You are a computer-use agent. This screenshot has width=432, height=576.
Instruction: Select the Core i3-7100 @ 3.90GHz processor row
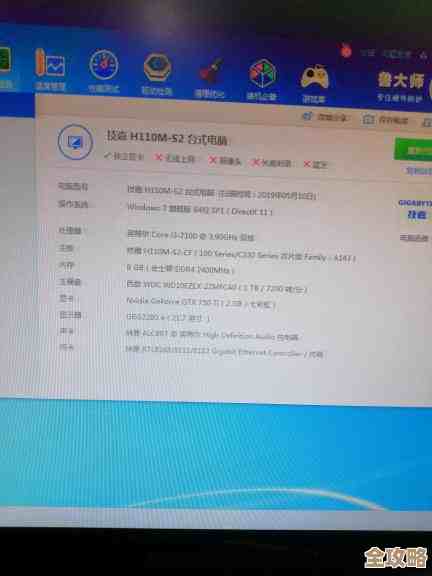point(191,235)
